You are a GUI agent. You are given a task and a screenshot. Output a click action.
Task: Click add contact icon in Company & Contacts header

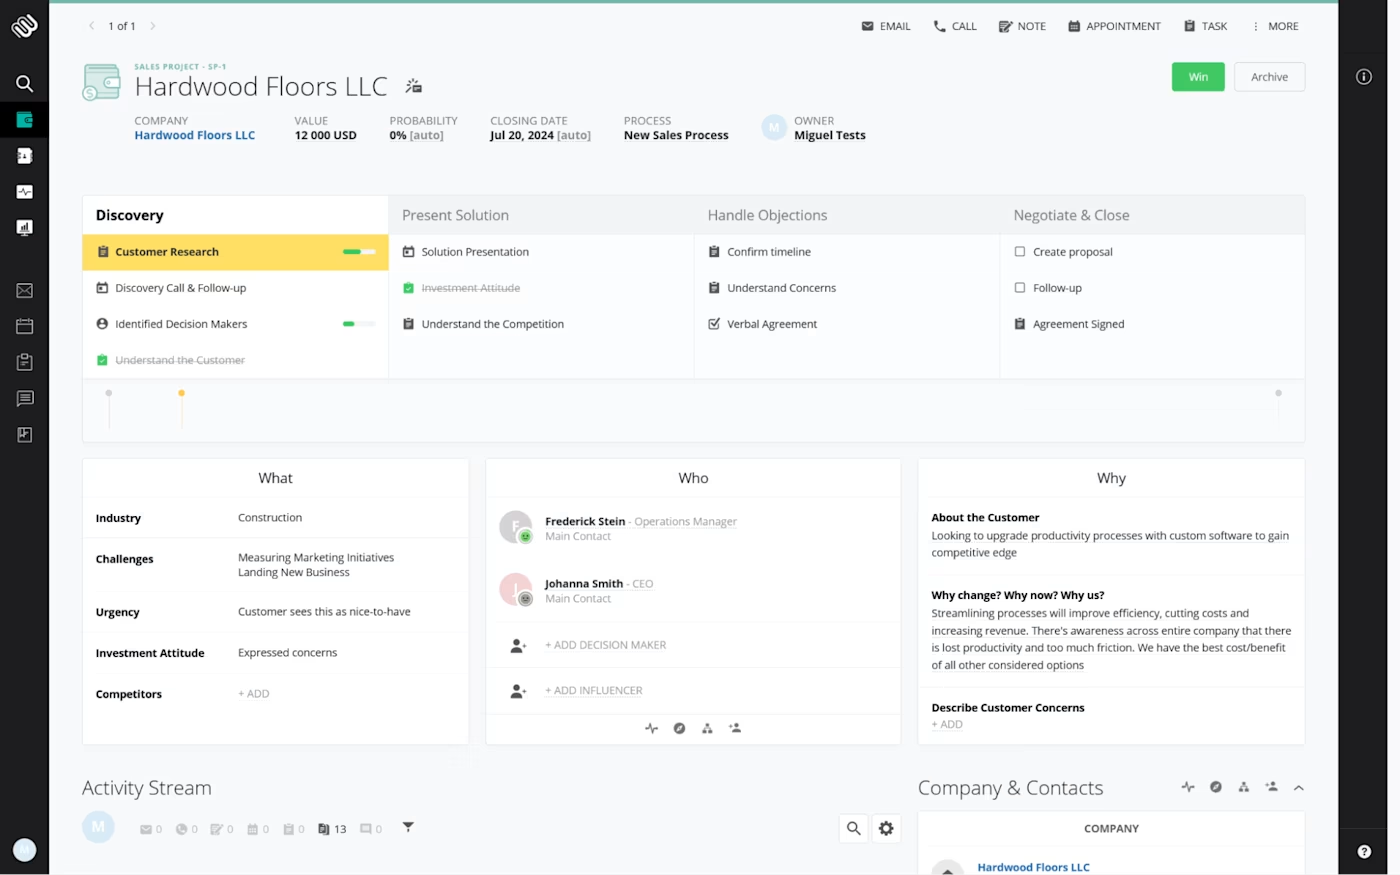pyautogui.click(x=1272, y=787)
